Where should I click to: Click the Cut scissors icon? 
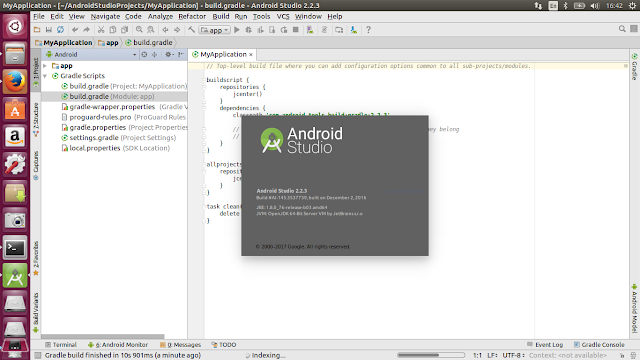[101, 30]
